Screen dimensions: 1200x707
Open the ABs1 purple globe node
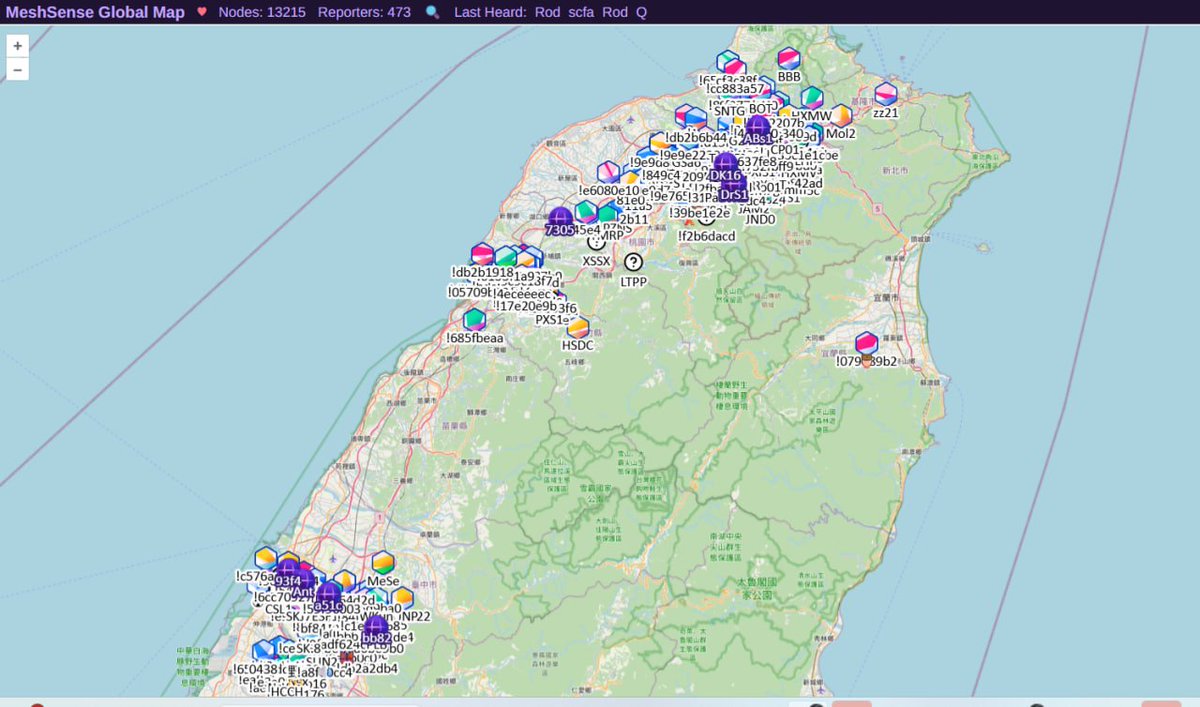[757, 128]
